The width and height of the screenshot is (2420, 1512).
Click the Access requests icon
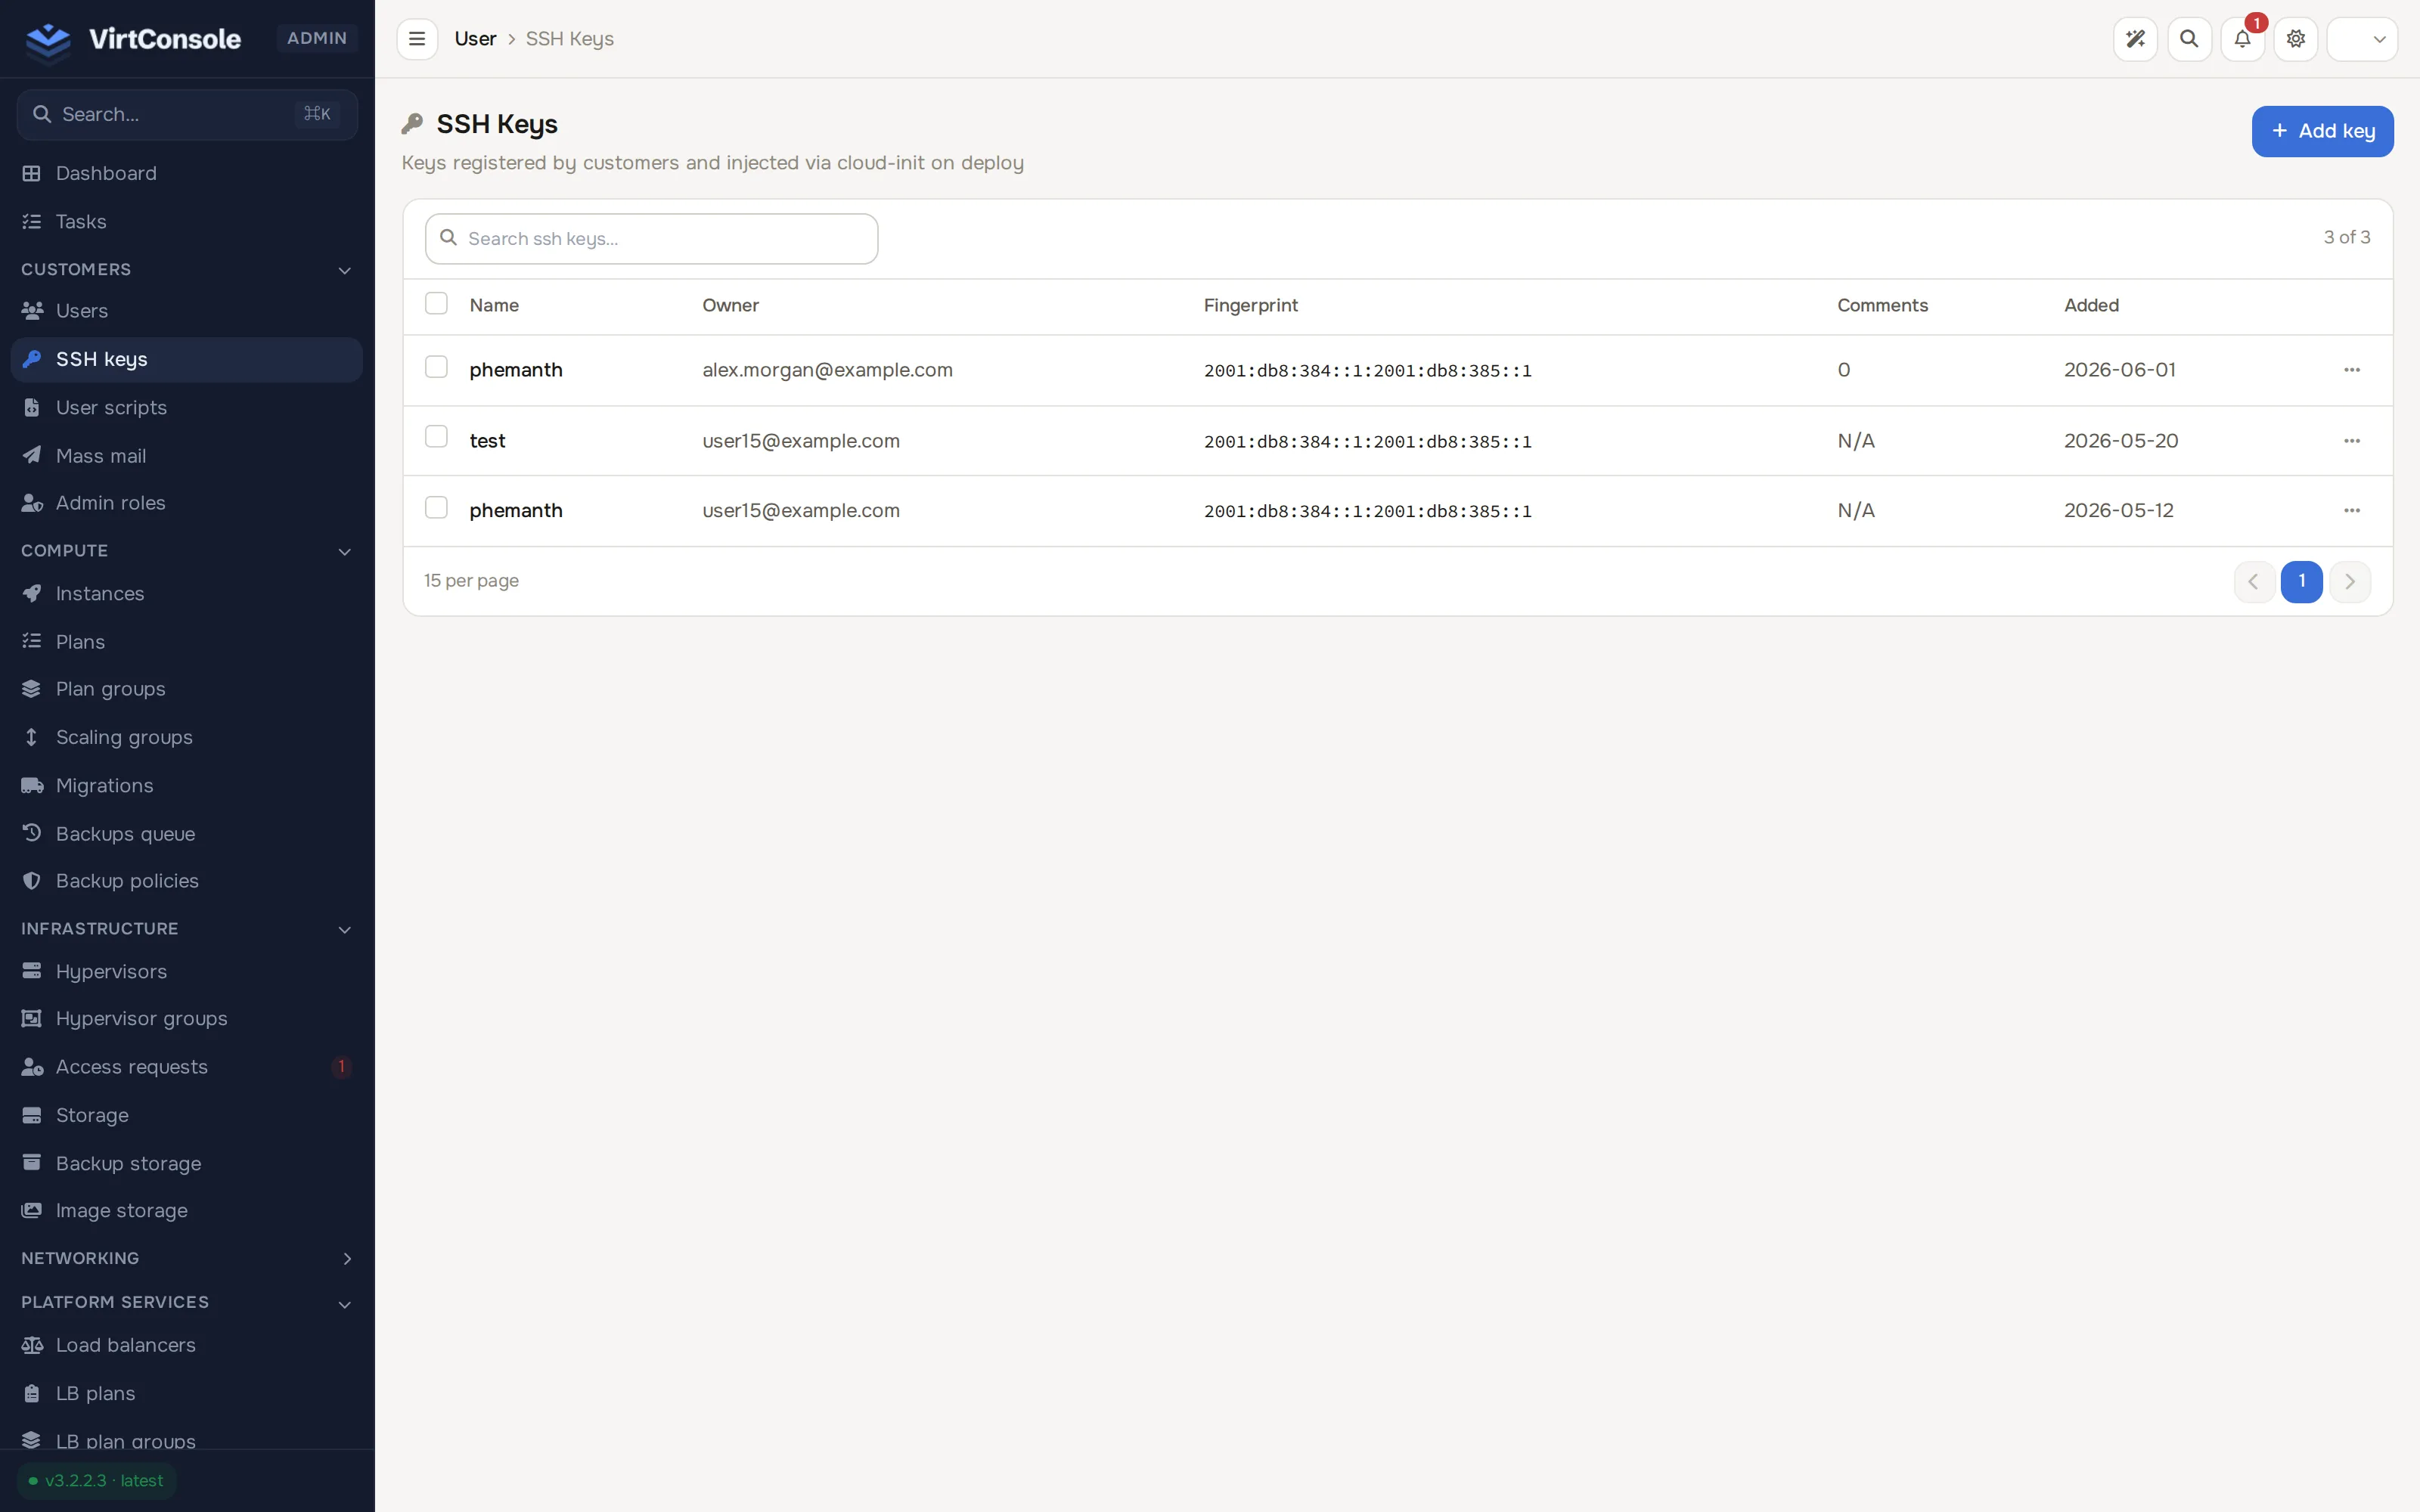coord(32,1067)
